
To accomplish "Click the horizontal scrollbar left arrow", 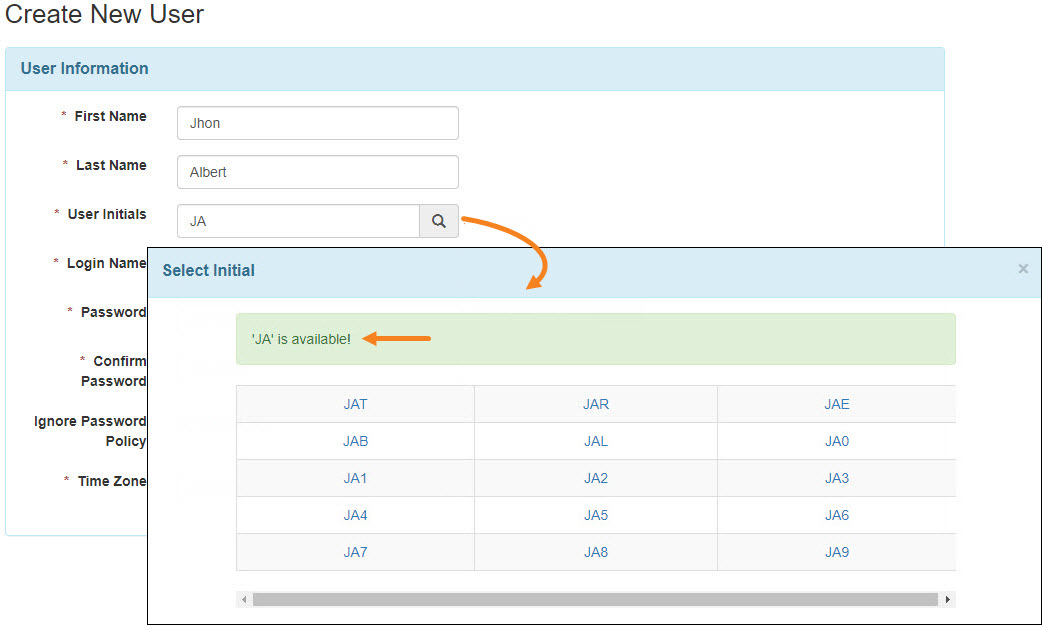I will 244,599.
